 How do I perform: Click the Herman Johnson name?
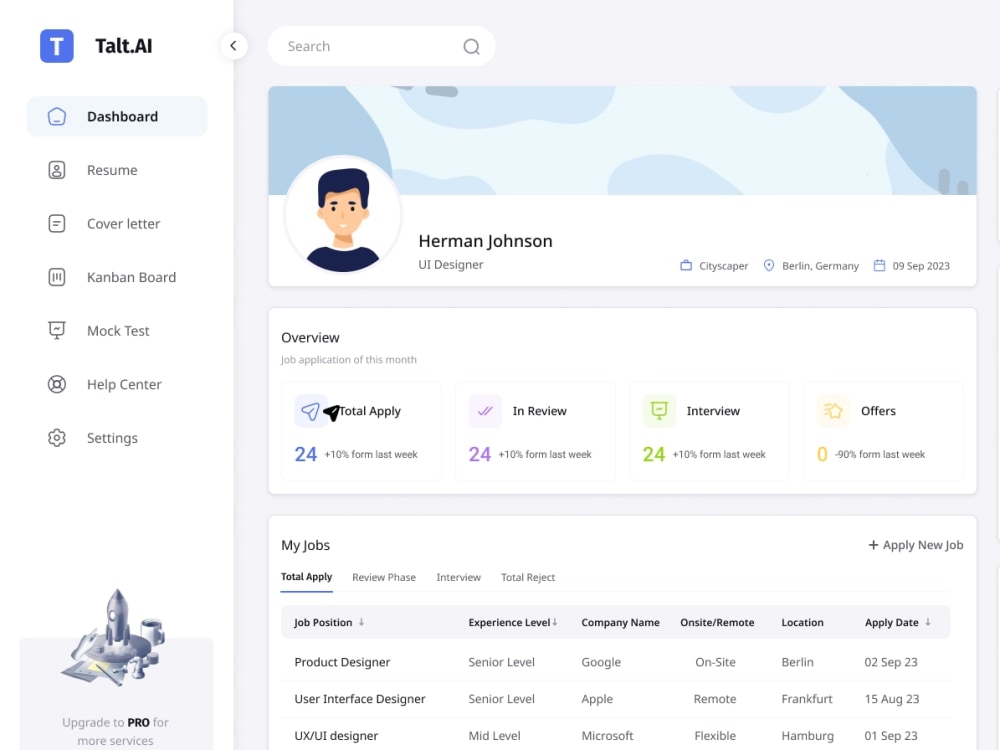[485, 241]
